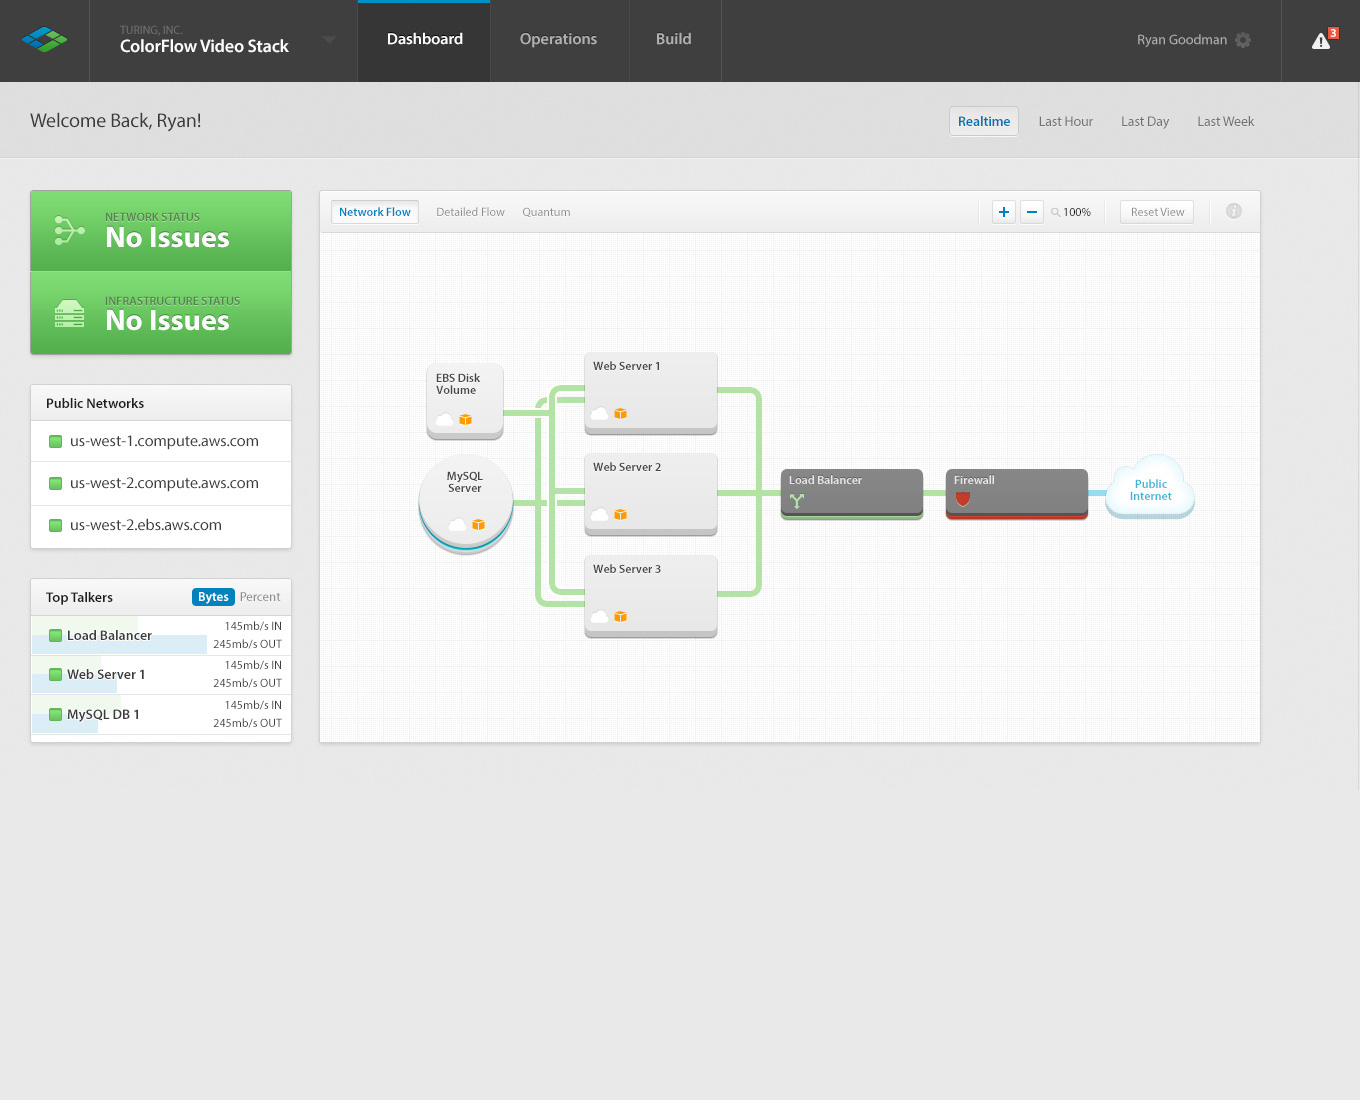Open the Ryan Goodman user menu
This screenshot has width=1360, height=1100.
click(x=1181, y=40)
